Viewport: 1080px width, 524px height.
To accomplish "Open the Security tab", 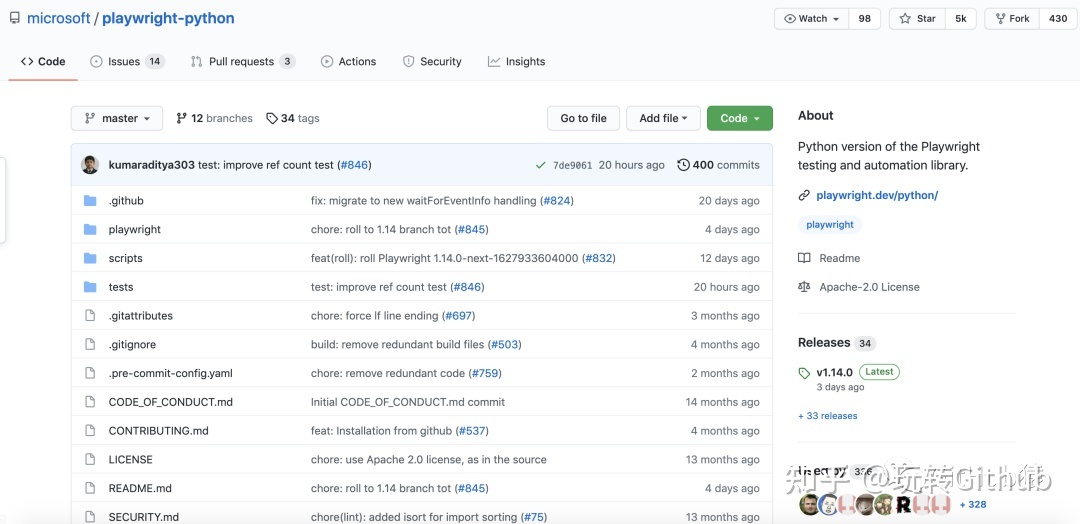I will tap(432, 61).
